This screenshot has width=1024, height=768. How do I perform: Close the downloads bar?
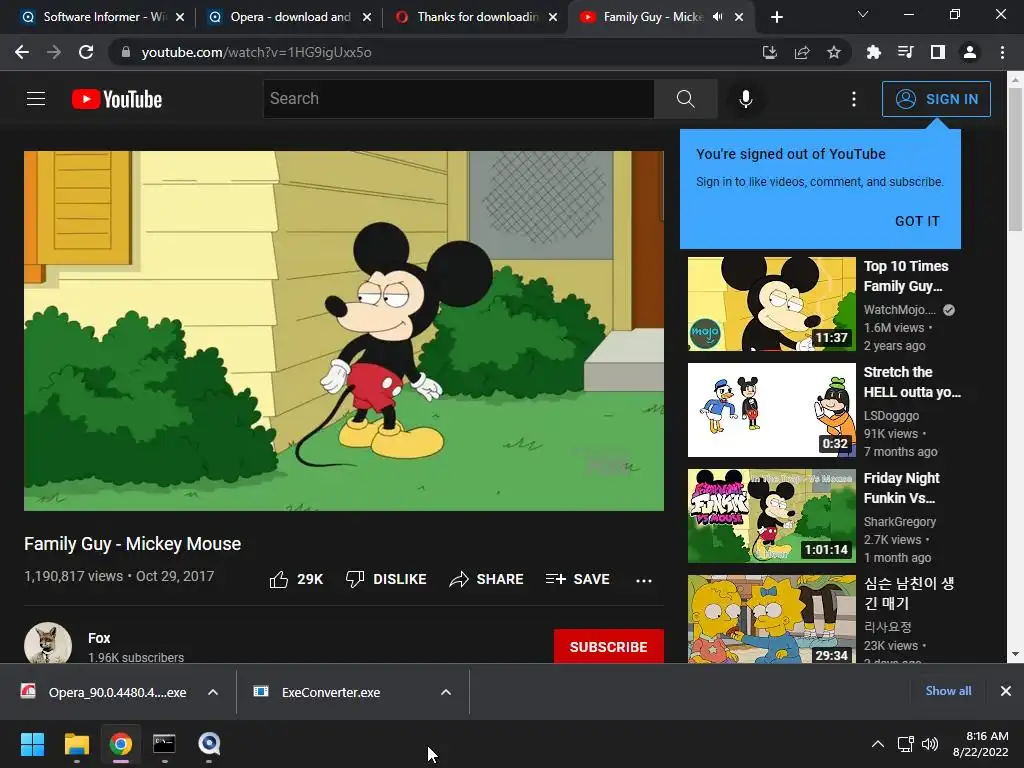coord(1006,691)
